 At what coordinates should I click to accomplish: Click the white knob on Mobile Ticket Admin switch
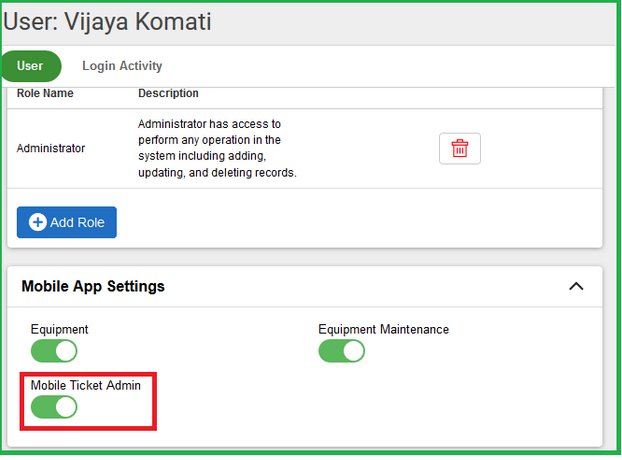pos(66,407)
